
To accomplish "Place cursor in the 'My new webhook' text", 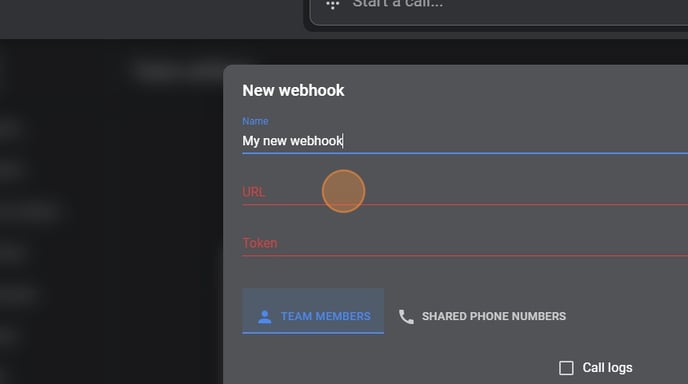I will pos(292,141).
